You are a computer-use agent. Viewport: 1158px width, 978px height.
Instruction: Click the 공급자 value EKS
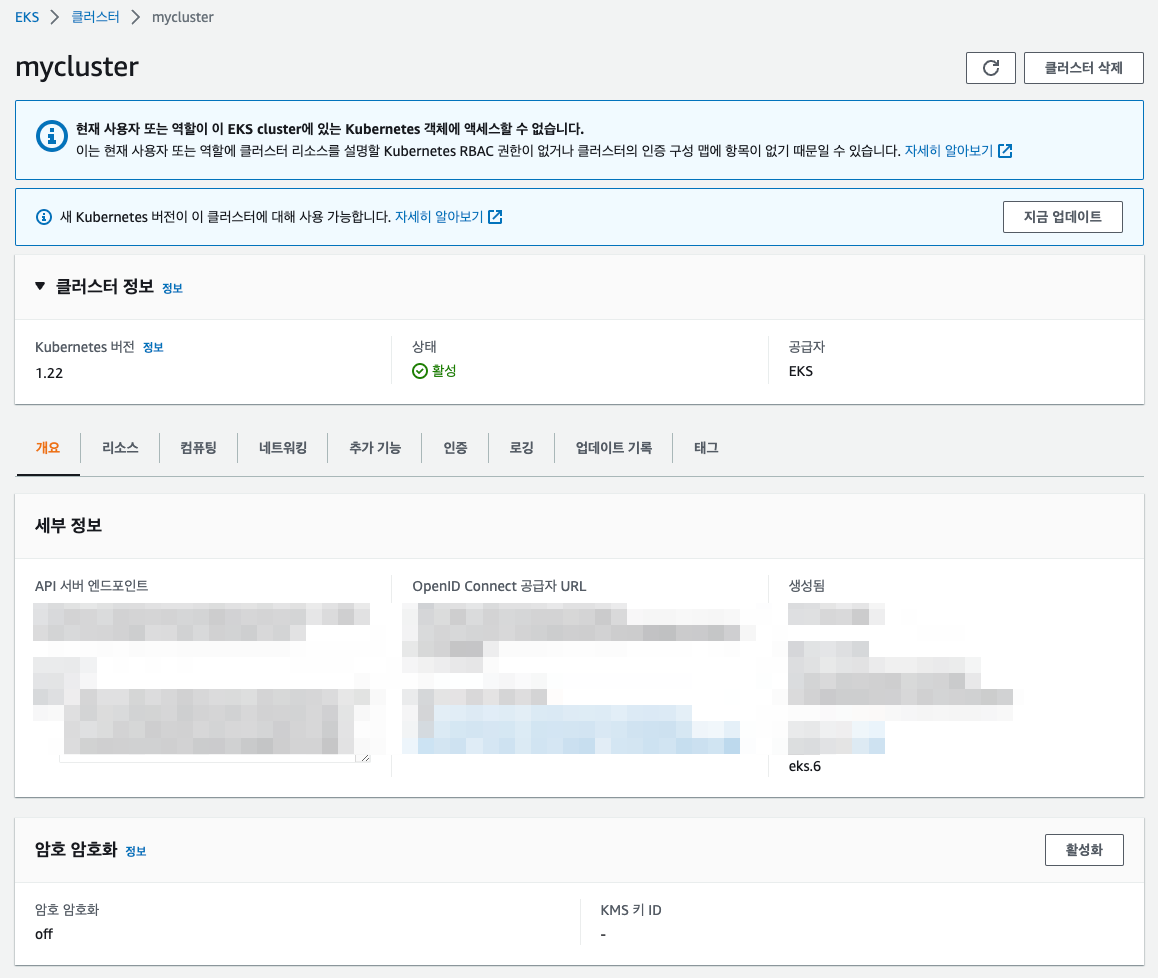801,372
